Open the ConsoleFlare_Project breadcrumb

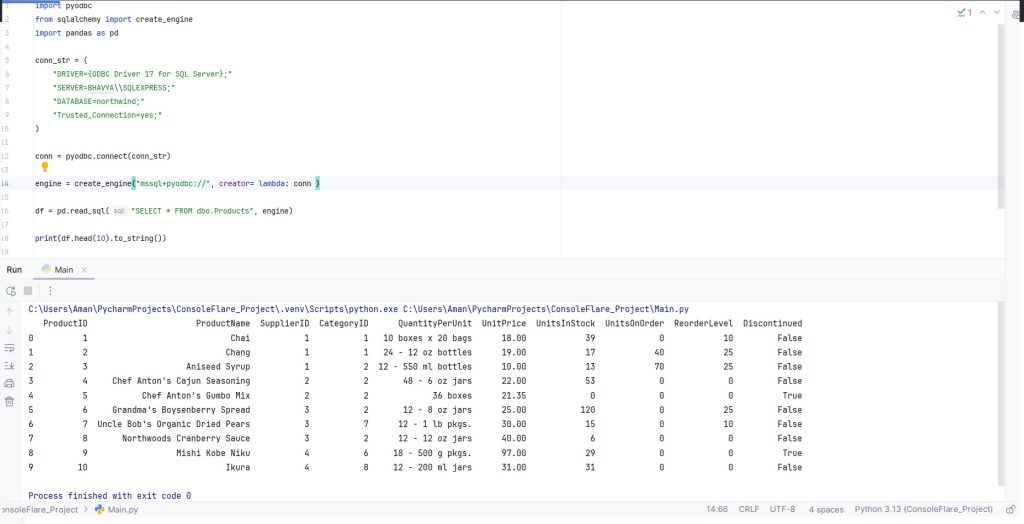tap(39, 510)
